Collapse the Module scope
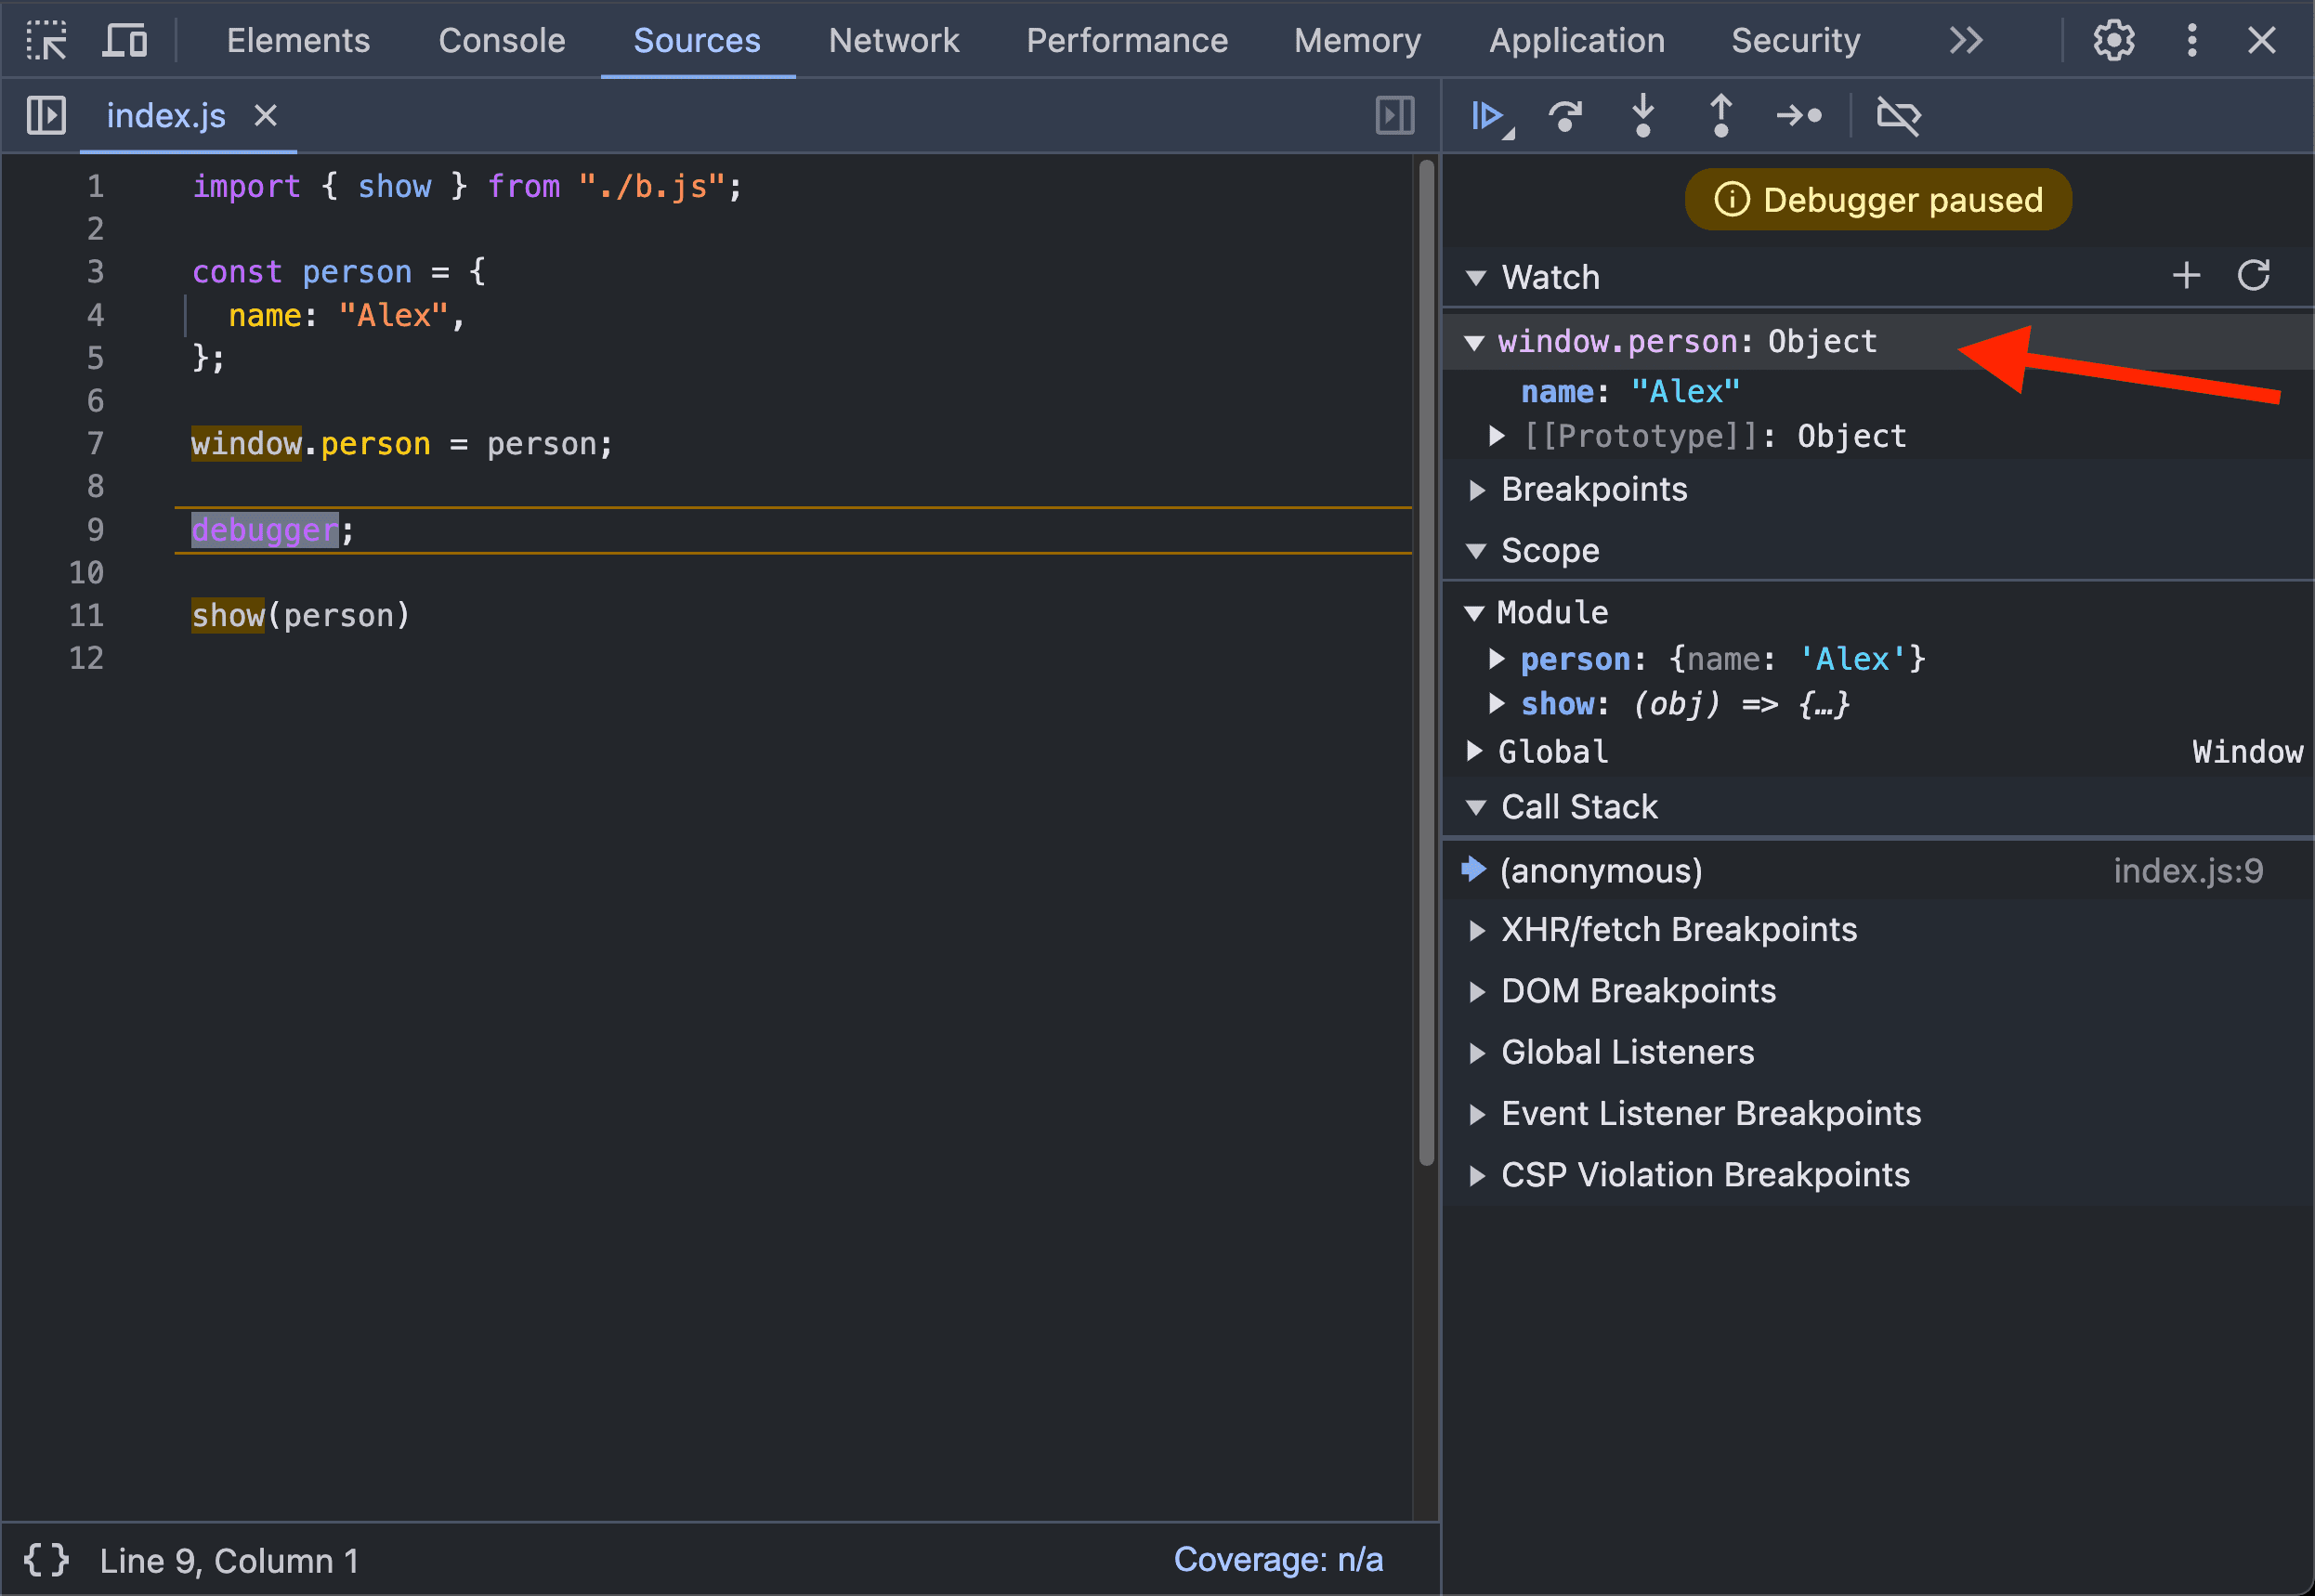2315x1596 pixels. pyautogui.click(x=1474, y=613)
